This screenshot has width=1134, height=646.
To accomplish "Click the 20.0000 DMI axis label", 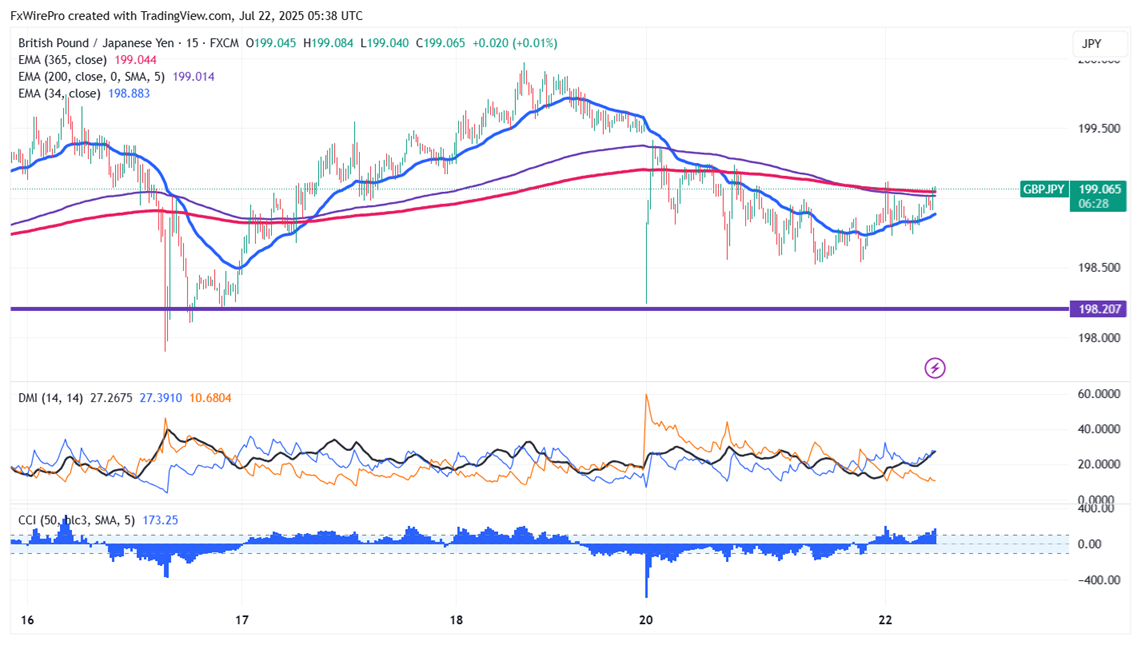I will (x=1099, y=464).
